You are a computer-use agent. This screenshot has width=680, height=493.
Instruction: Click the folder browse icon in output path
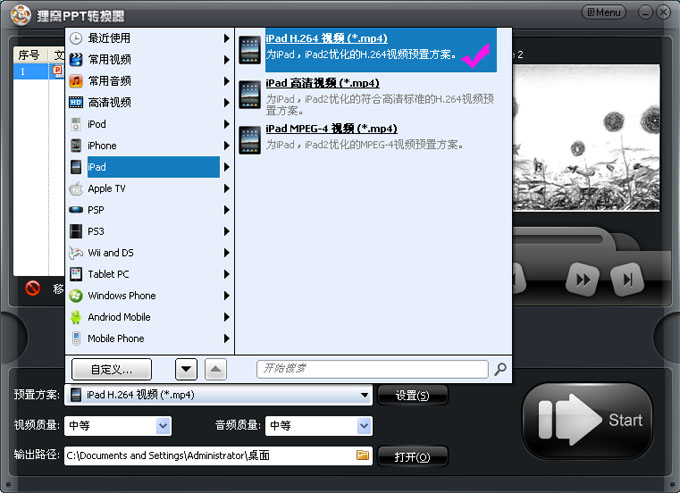[363, 455]
